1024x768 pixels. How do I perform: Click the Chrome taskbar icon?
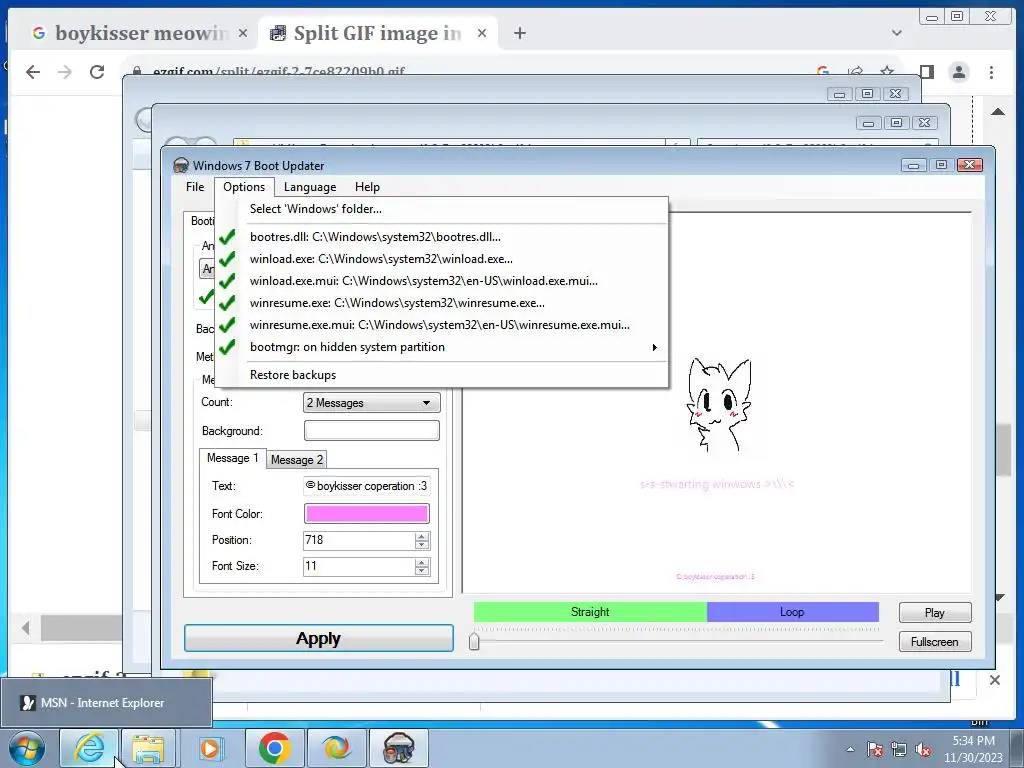(274, 748)
